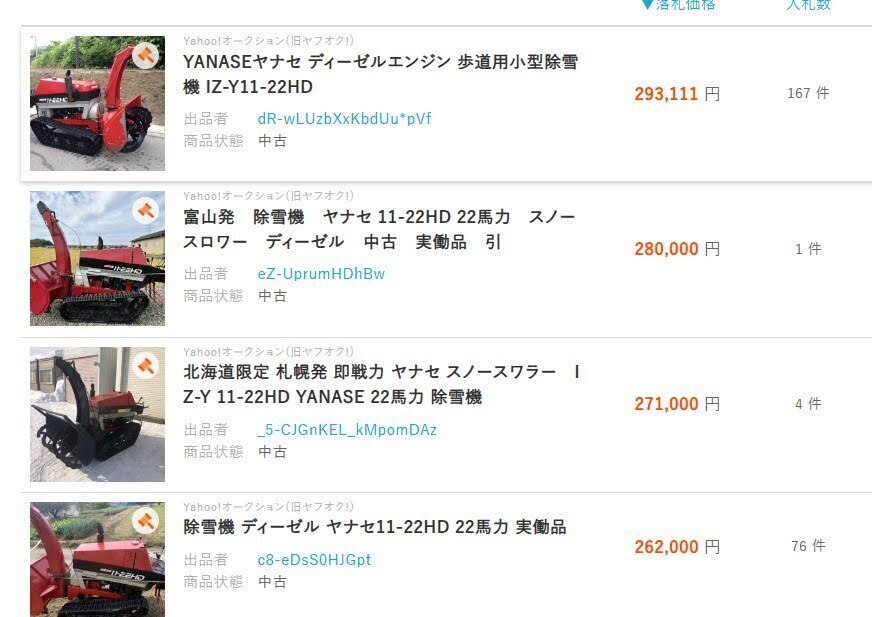Visit seller dR-wLUzbXxKbdUu*pVf profile

click(x=344, y=119)
